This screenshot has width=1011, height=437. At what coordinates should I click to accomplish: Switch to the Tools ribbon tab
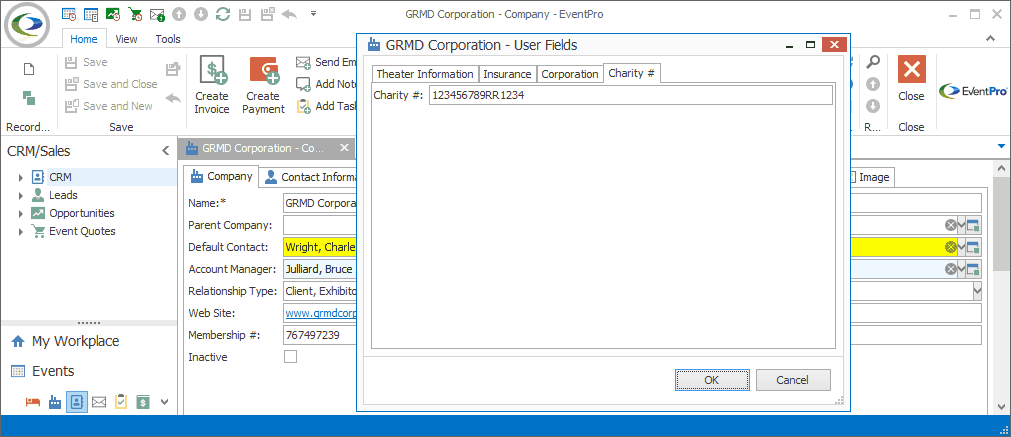tap(168, 39)
